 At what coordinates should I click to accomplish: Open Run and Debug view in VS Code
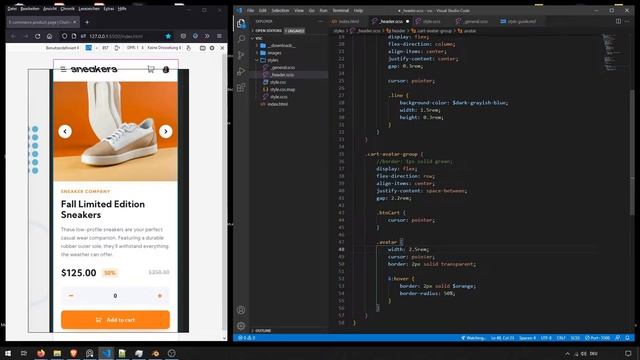pos(241,71)
